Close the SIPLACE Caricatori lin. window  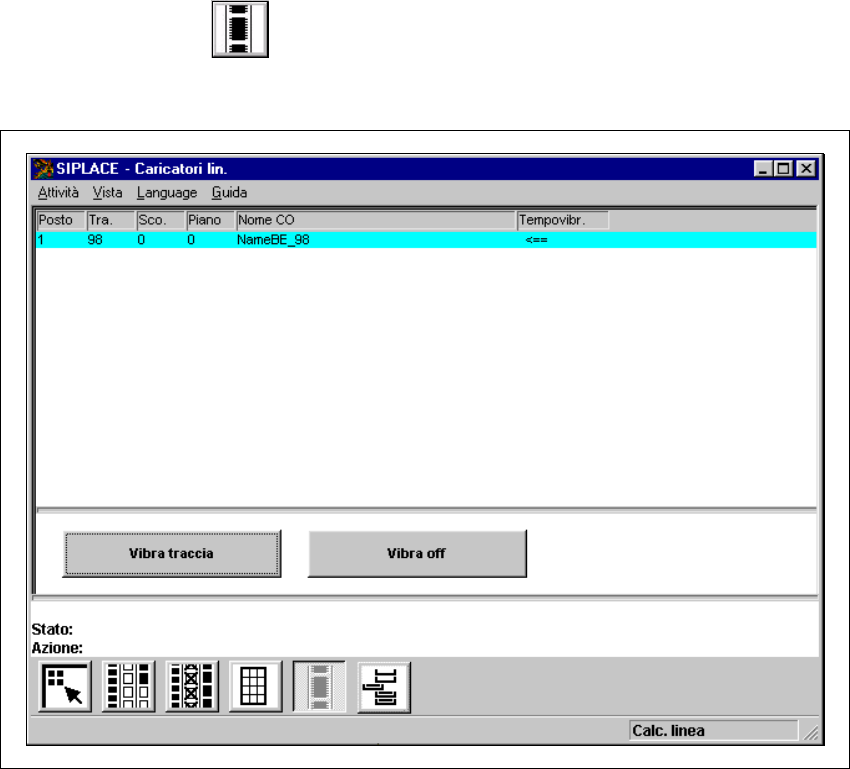pos(807,169)
